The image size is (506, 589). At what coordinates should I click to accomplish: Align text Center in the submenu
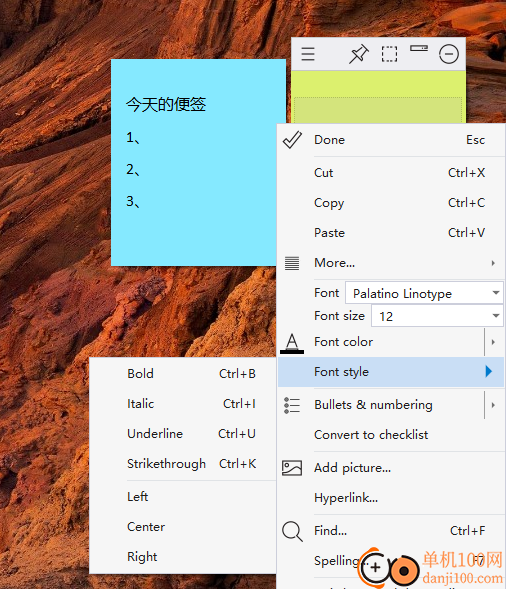[x=183, y=527]
